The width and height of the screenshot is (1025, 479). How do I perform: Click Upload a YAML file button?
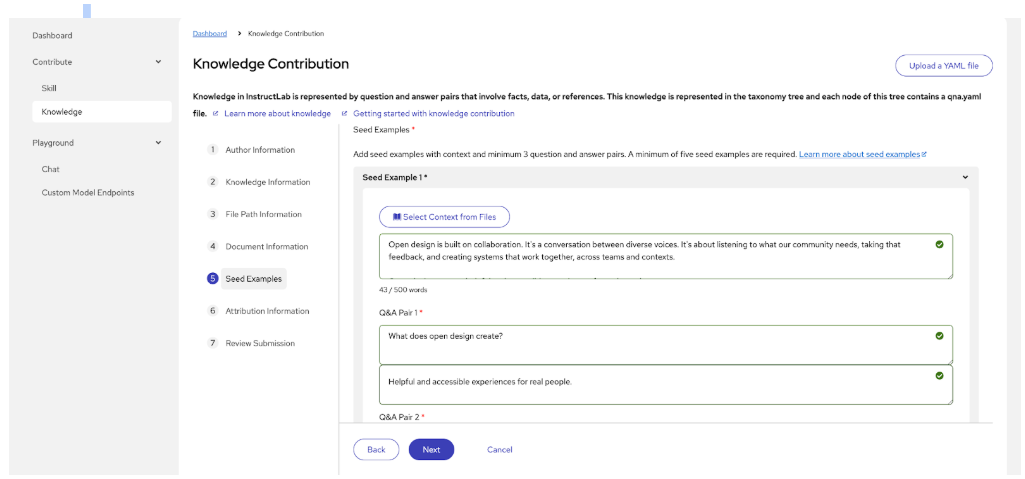tap(944, 66)
